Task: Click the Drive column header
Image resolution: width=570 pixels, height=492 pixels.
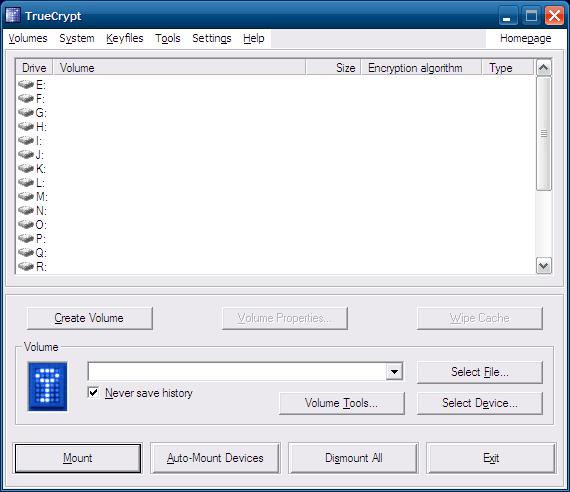Action: pyautogui.click(x=34, y=68)
